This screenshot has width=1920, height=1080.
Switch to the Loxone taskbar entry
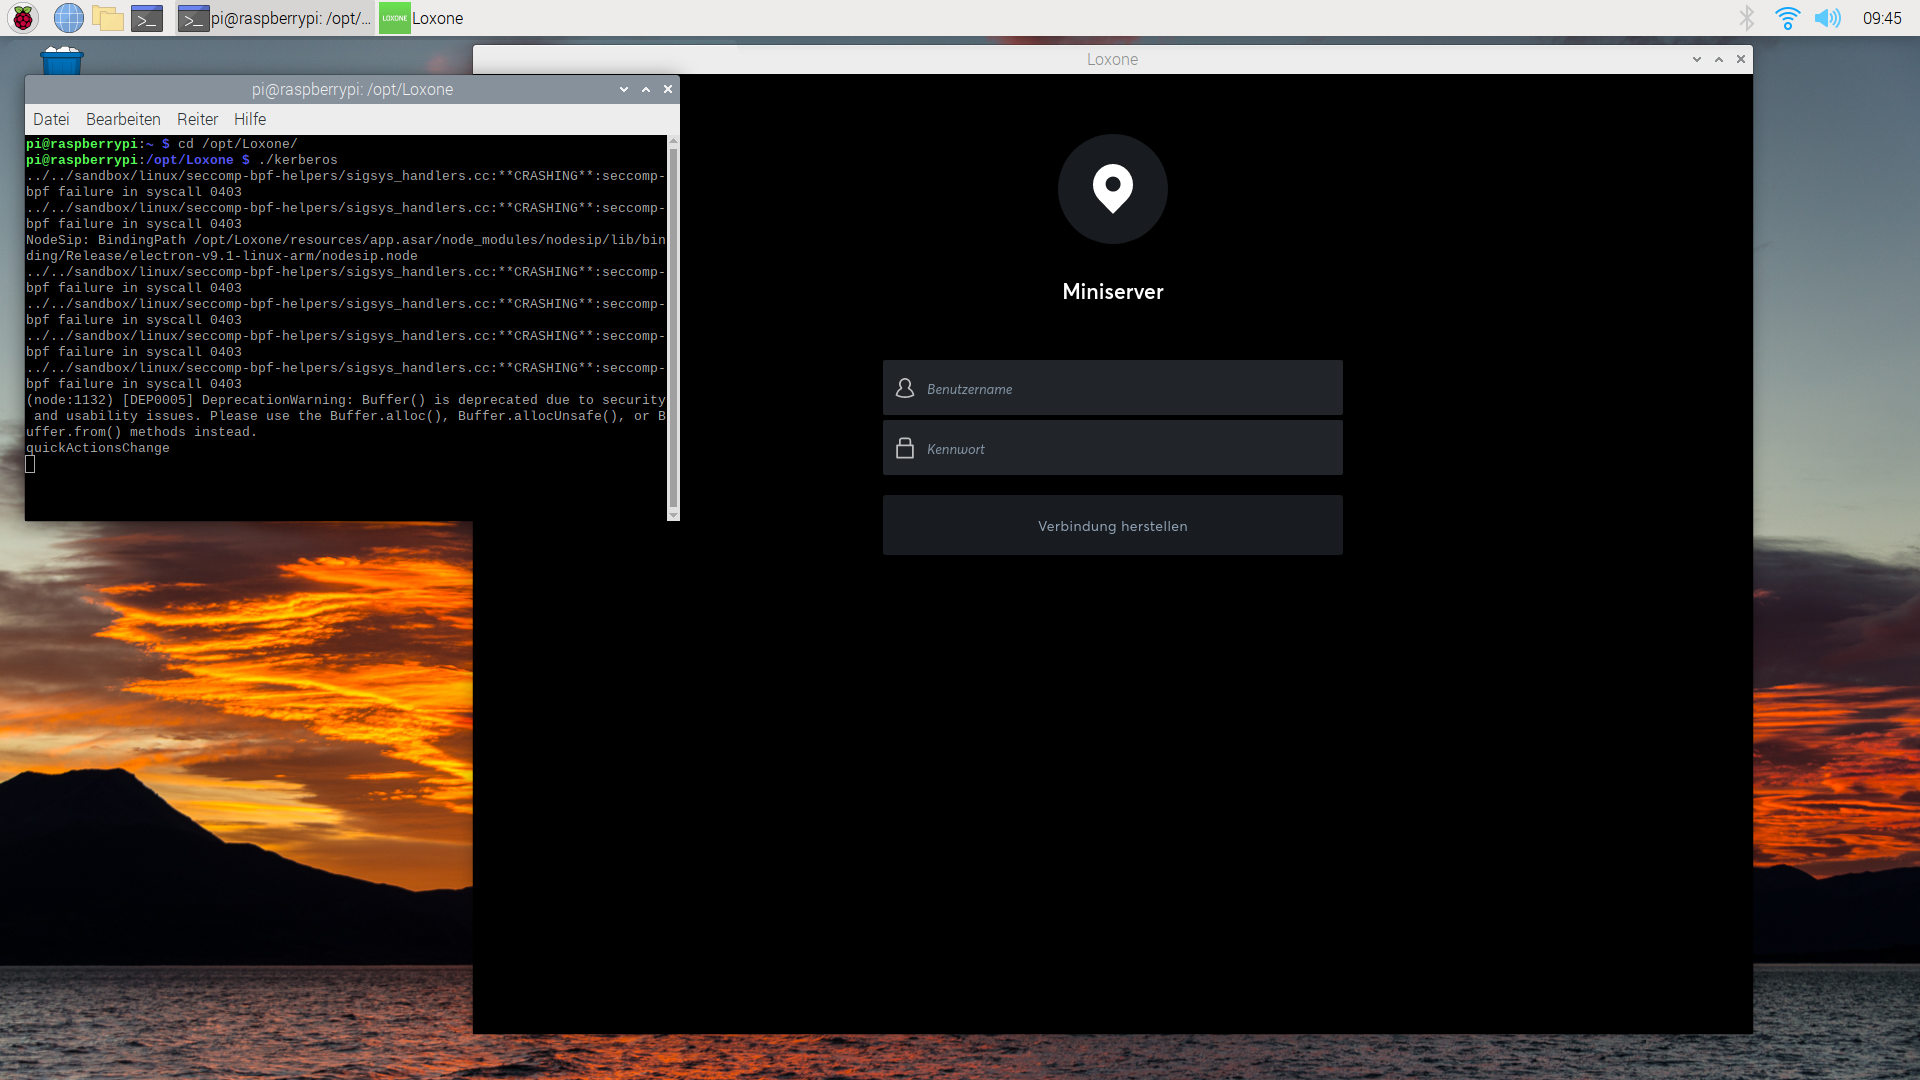click(x=422, y=18)
